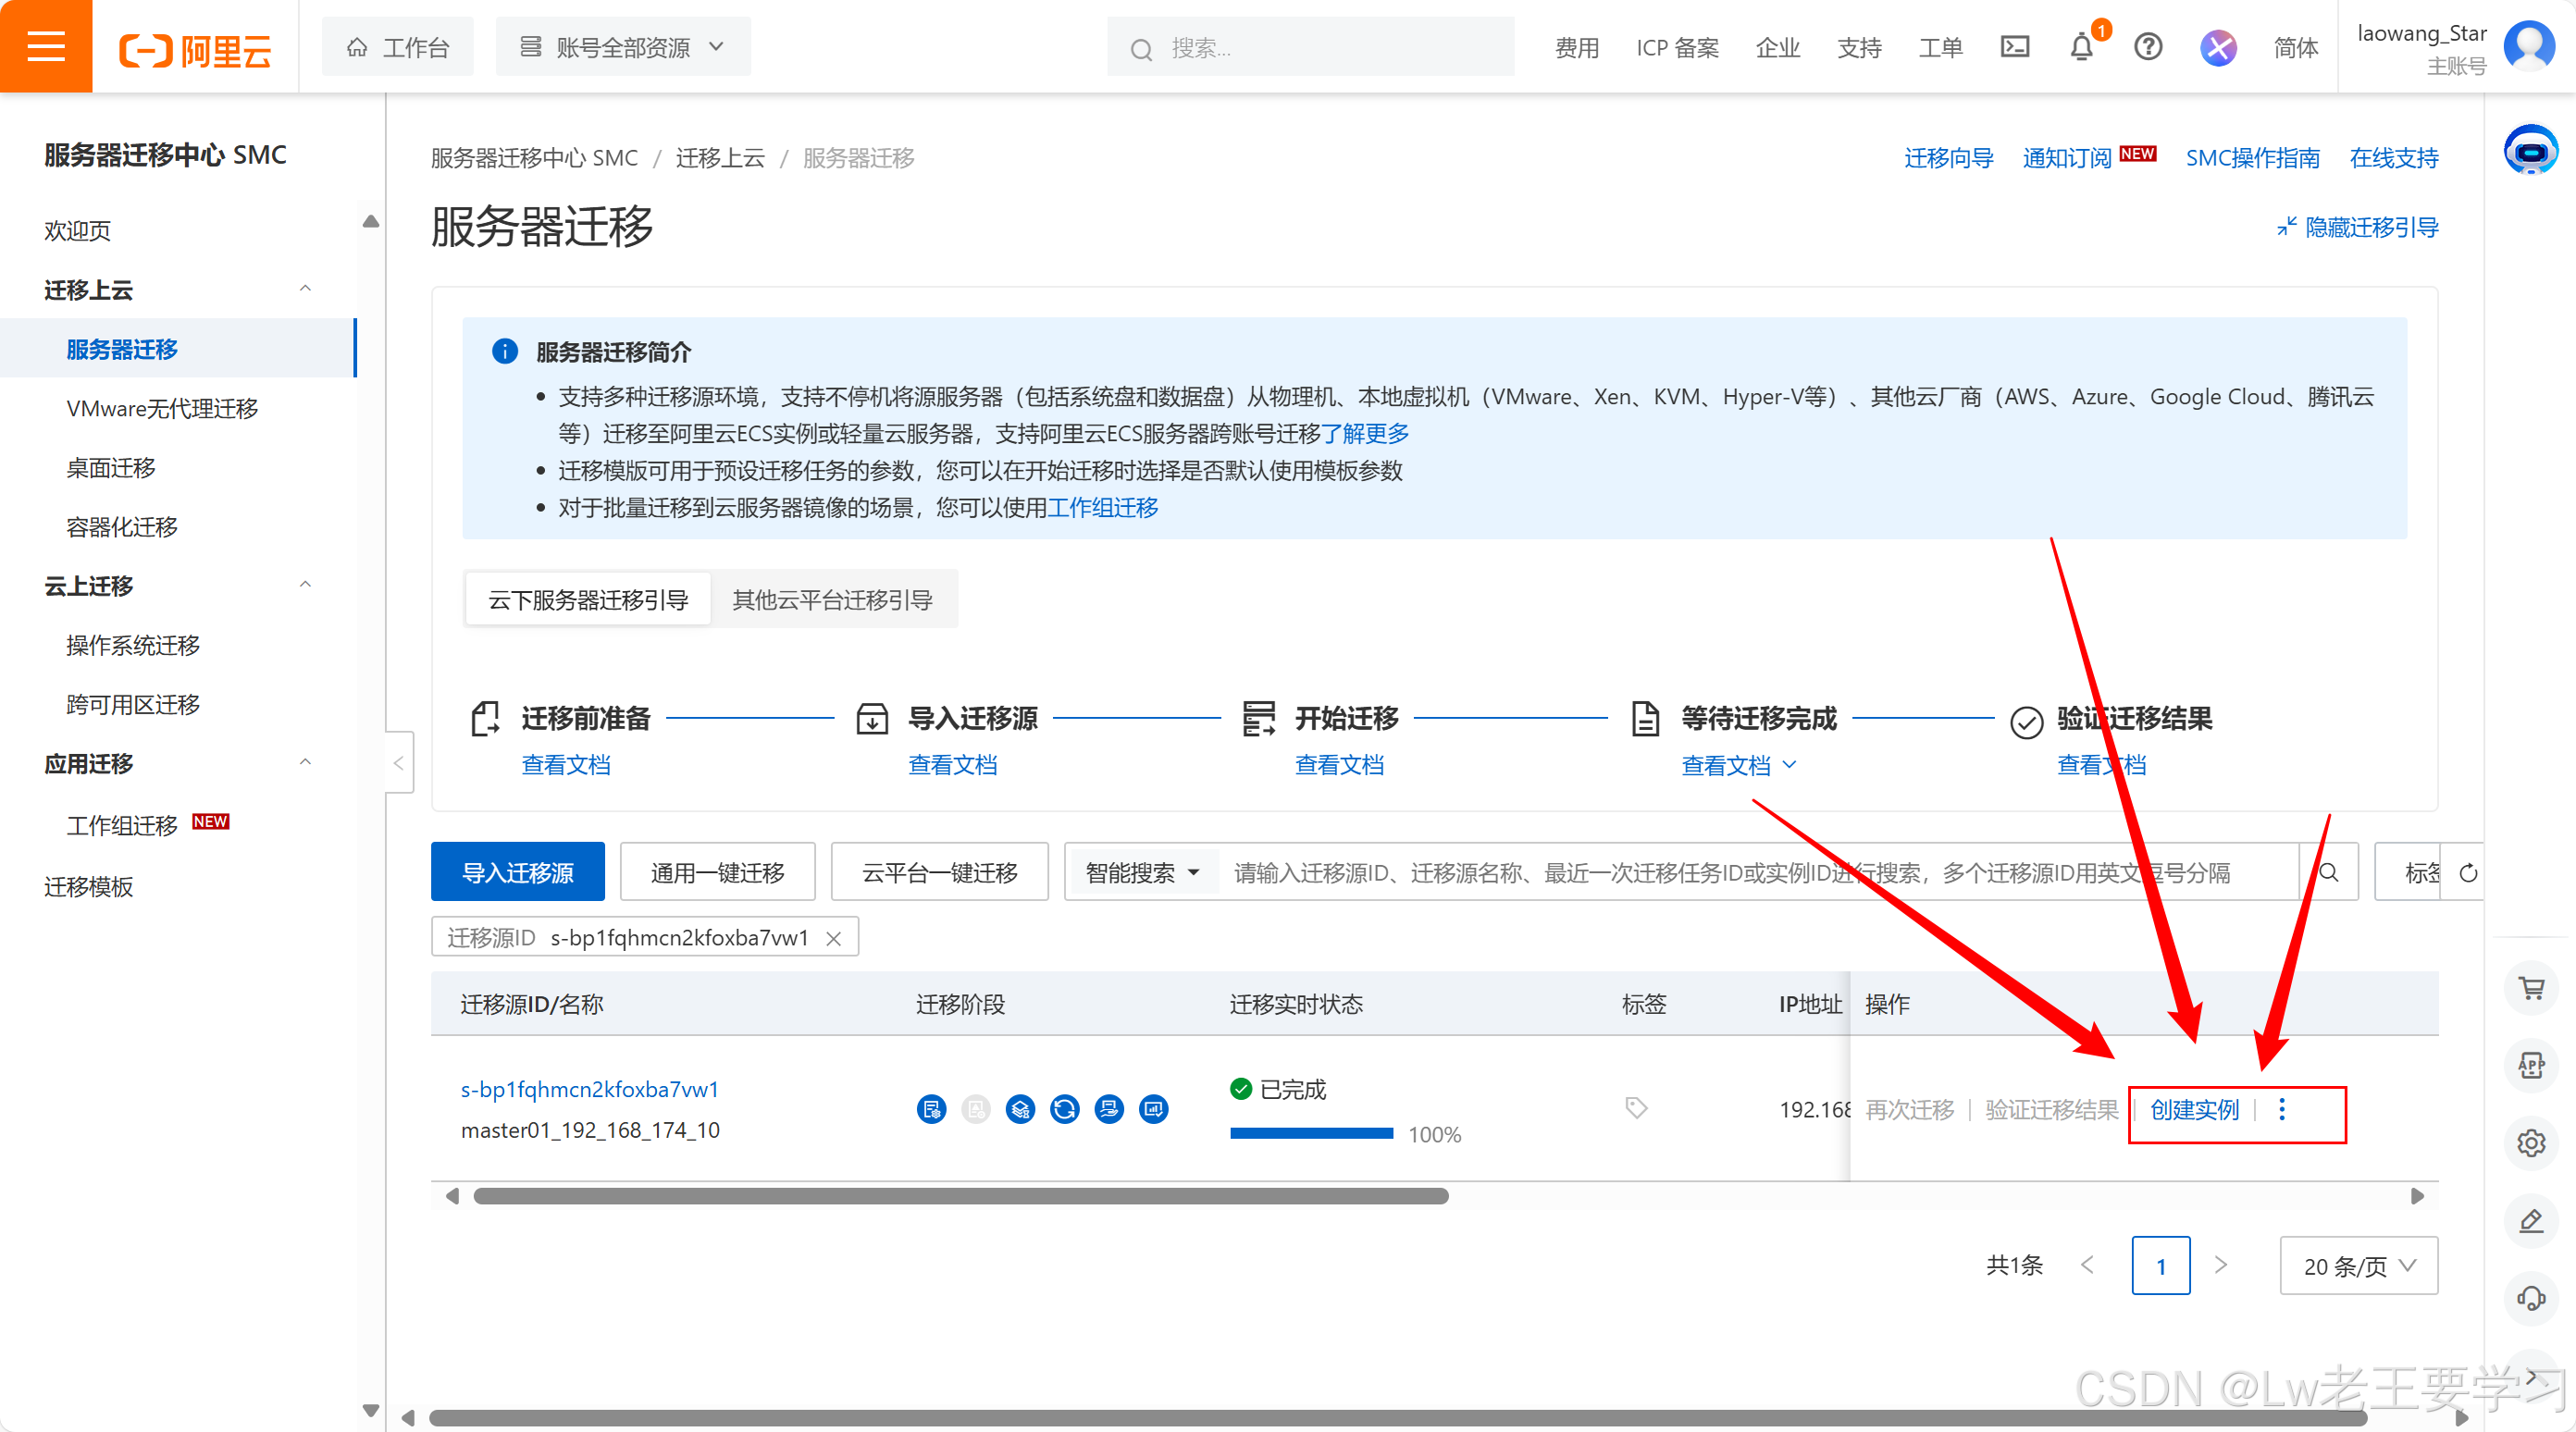Open 操作系统迁移 in the sidebar
The height and width of the screenshot is (1432, 2576).
click(132, 645)
